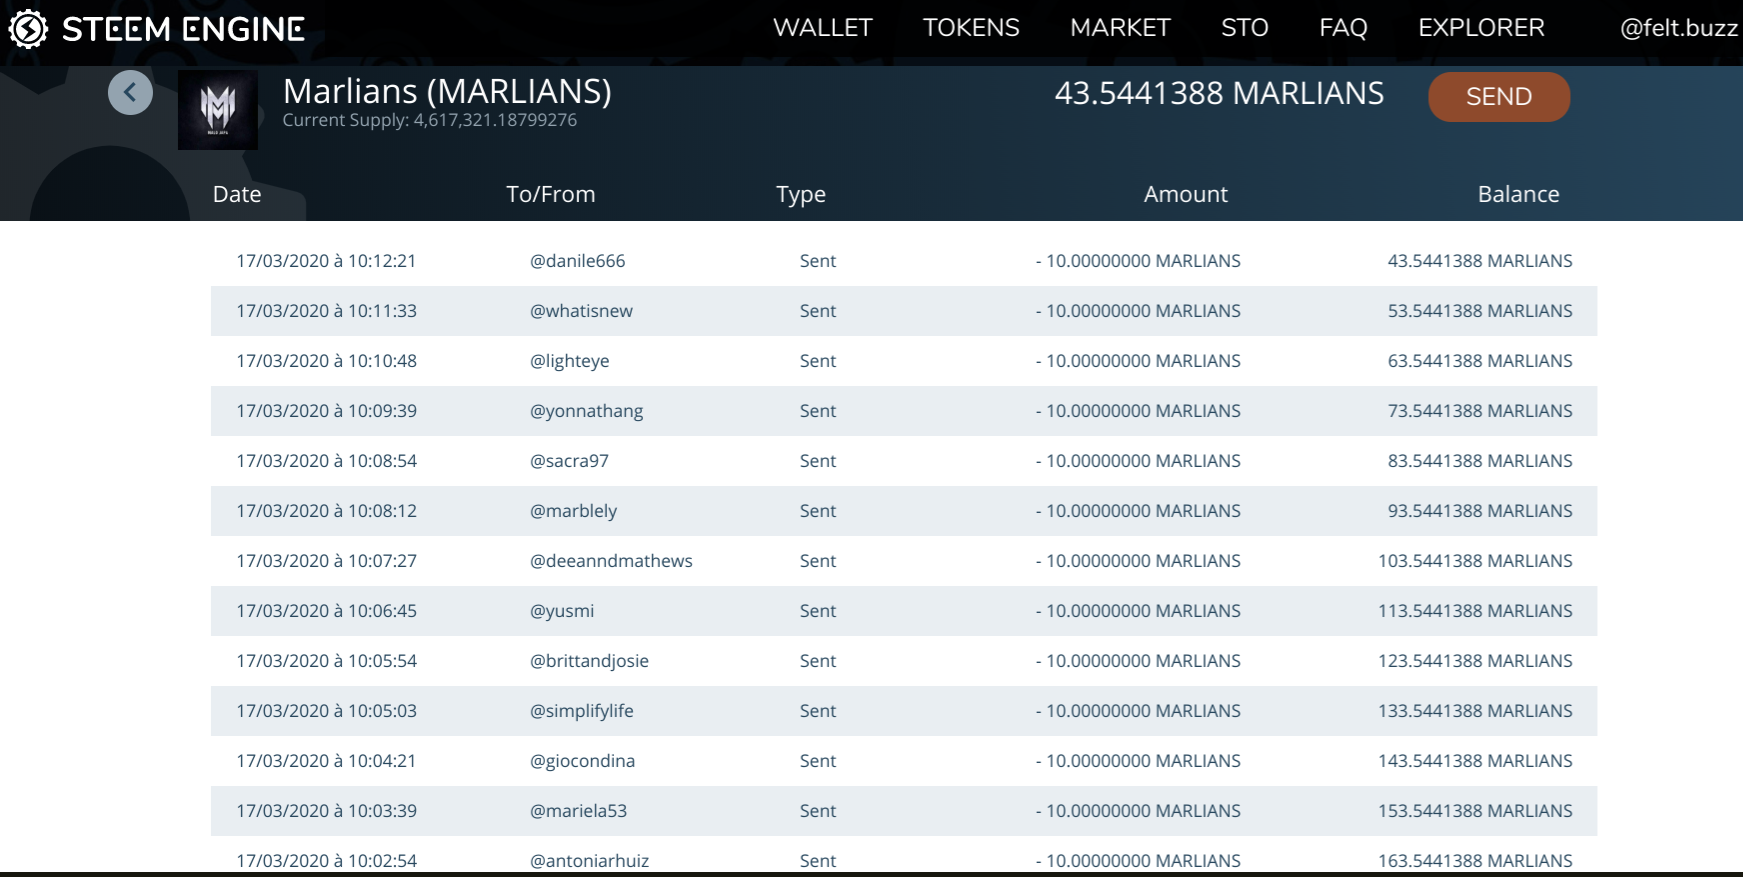1743x877 pixels.
Task: Select recipient @deeanndmathews
Action: 611,561
